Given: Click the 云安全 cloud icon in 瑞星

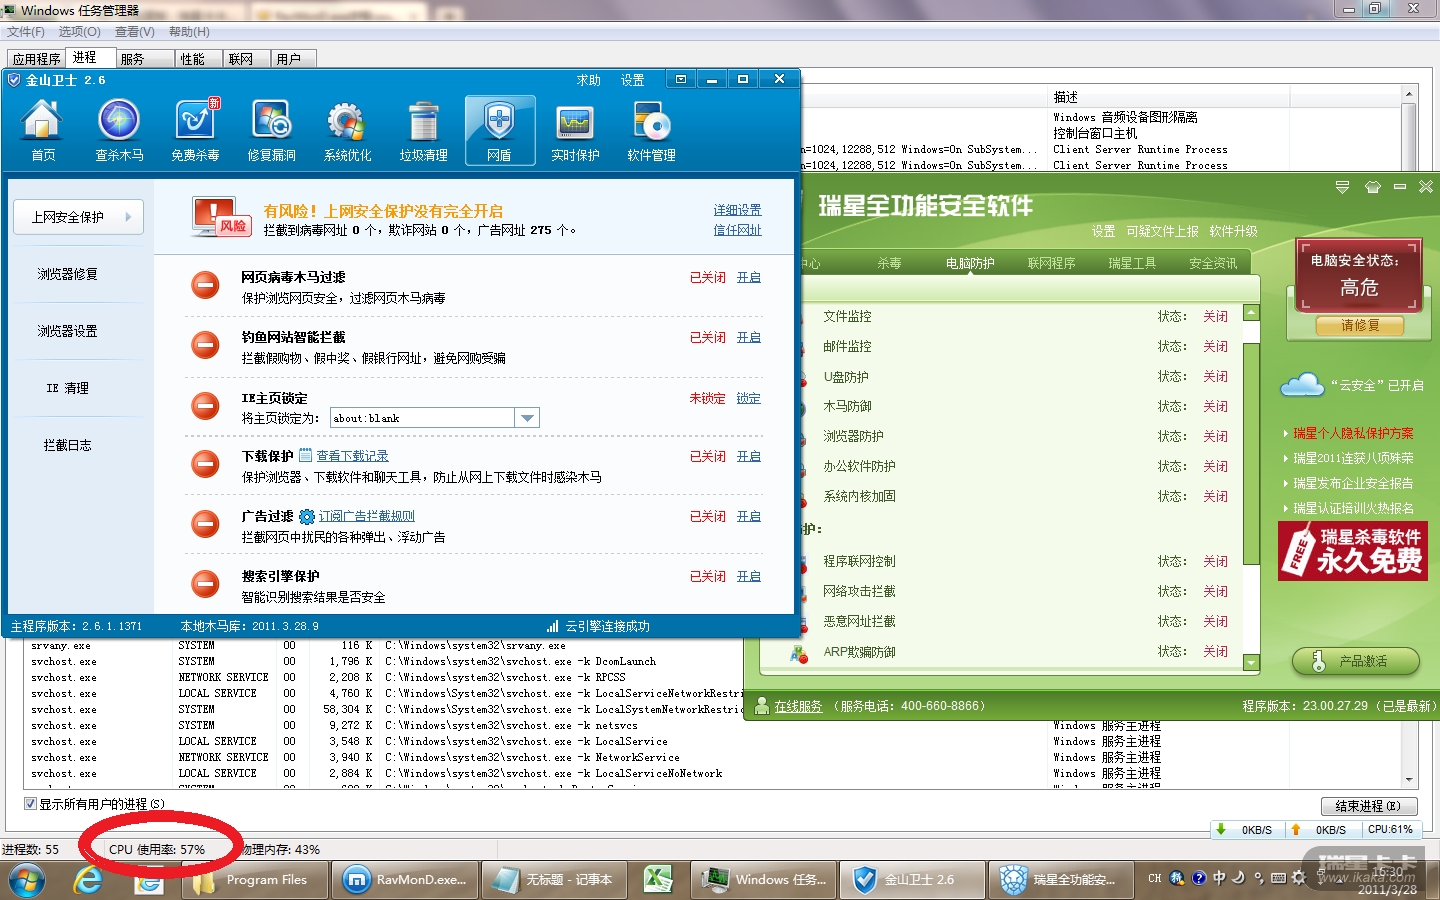Looking at the screenshot, I should point(1302,385).
